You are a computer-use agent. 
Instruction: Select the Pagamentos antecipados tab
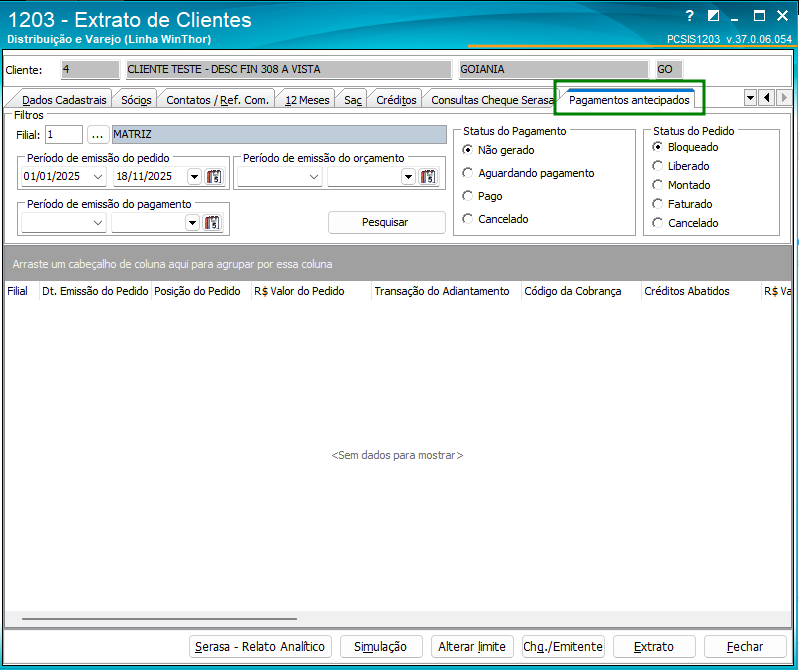629,100
